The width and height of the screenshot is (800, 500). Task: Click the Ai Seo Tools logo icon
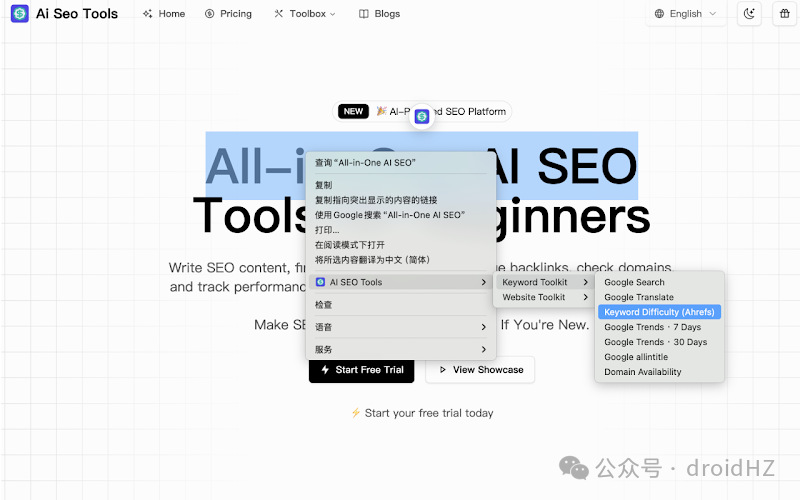point(19,13)
